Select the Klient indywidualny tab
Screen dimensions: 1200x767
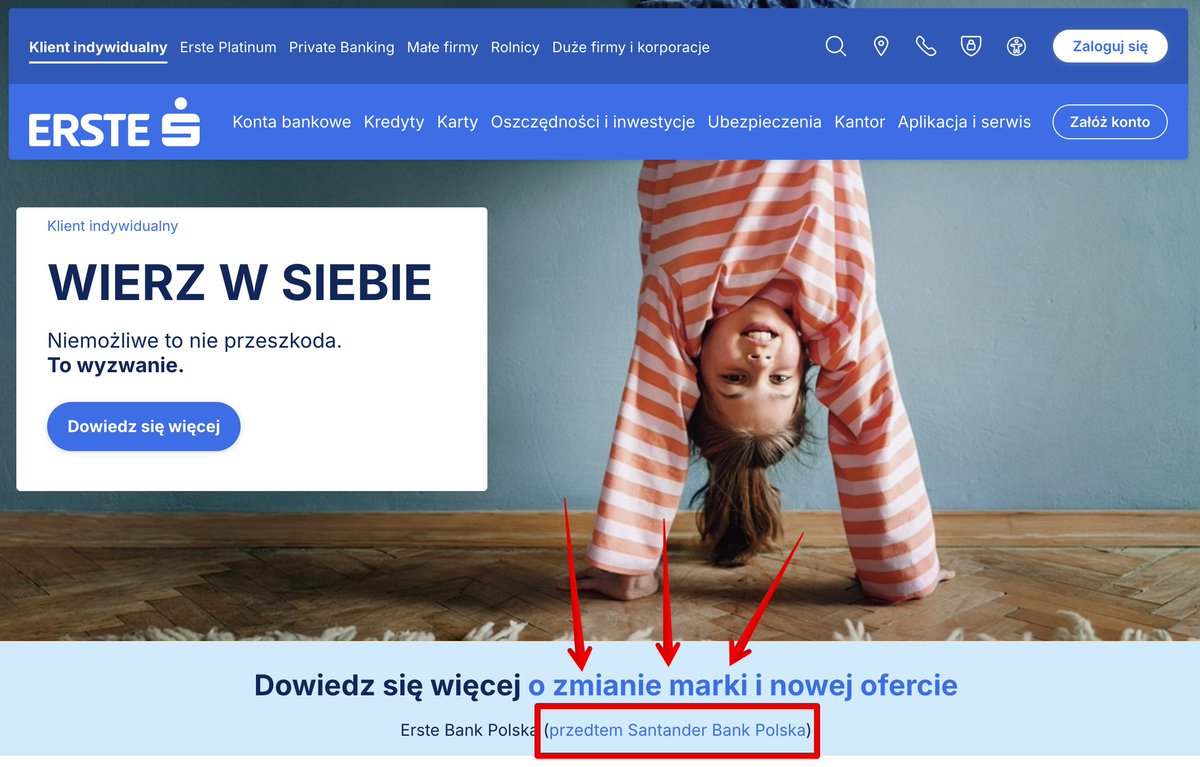(98, 47)
